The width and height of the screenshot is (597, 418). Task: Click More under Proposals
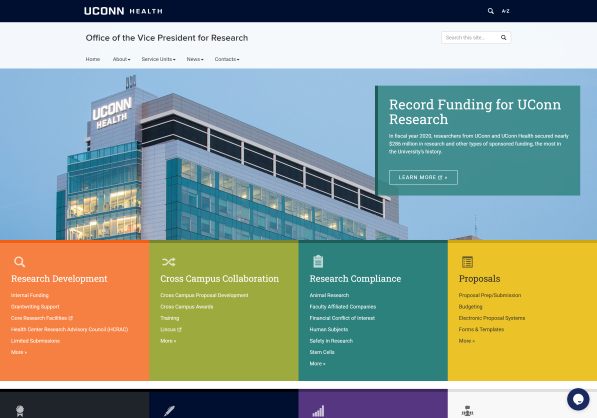(467, 341)
